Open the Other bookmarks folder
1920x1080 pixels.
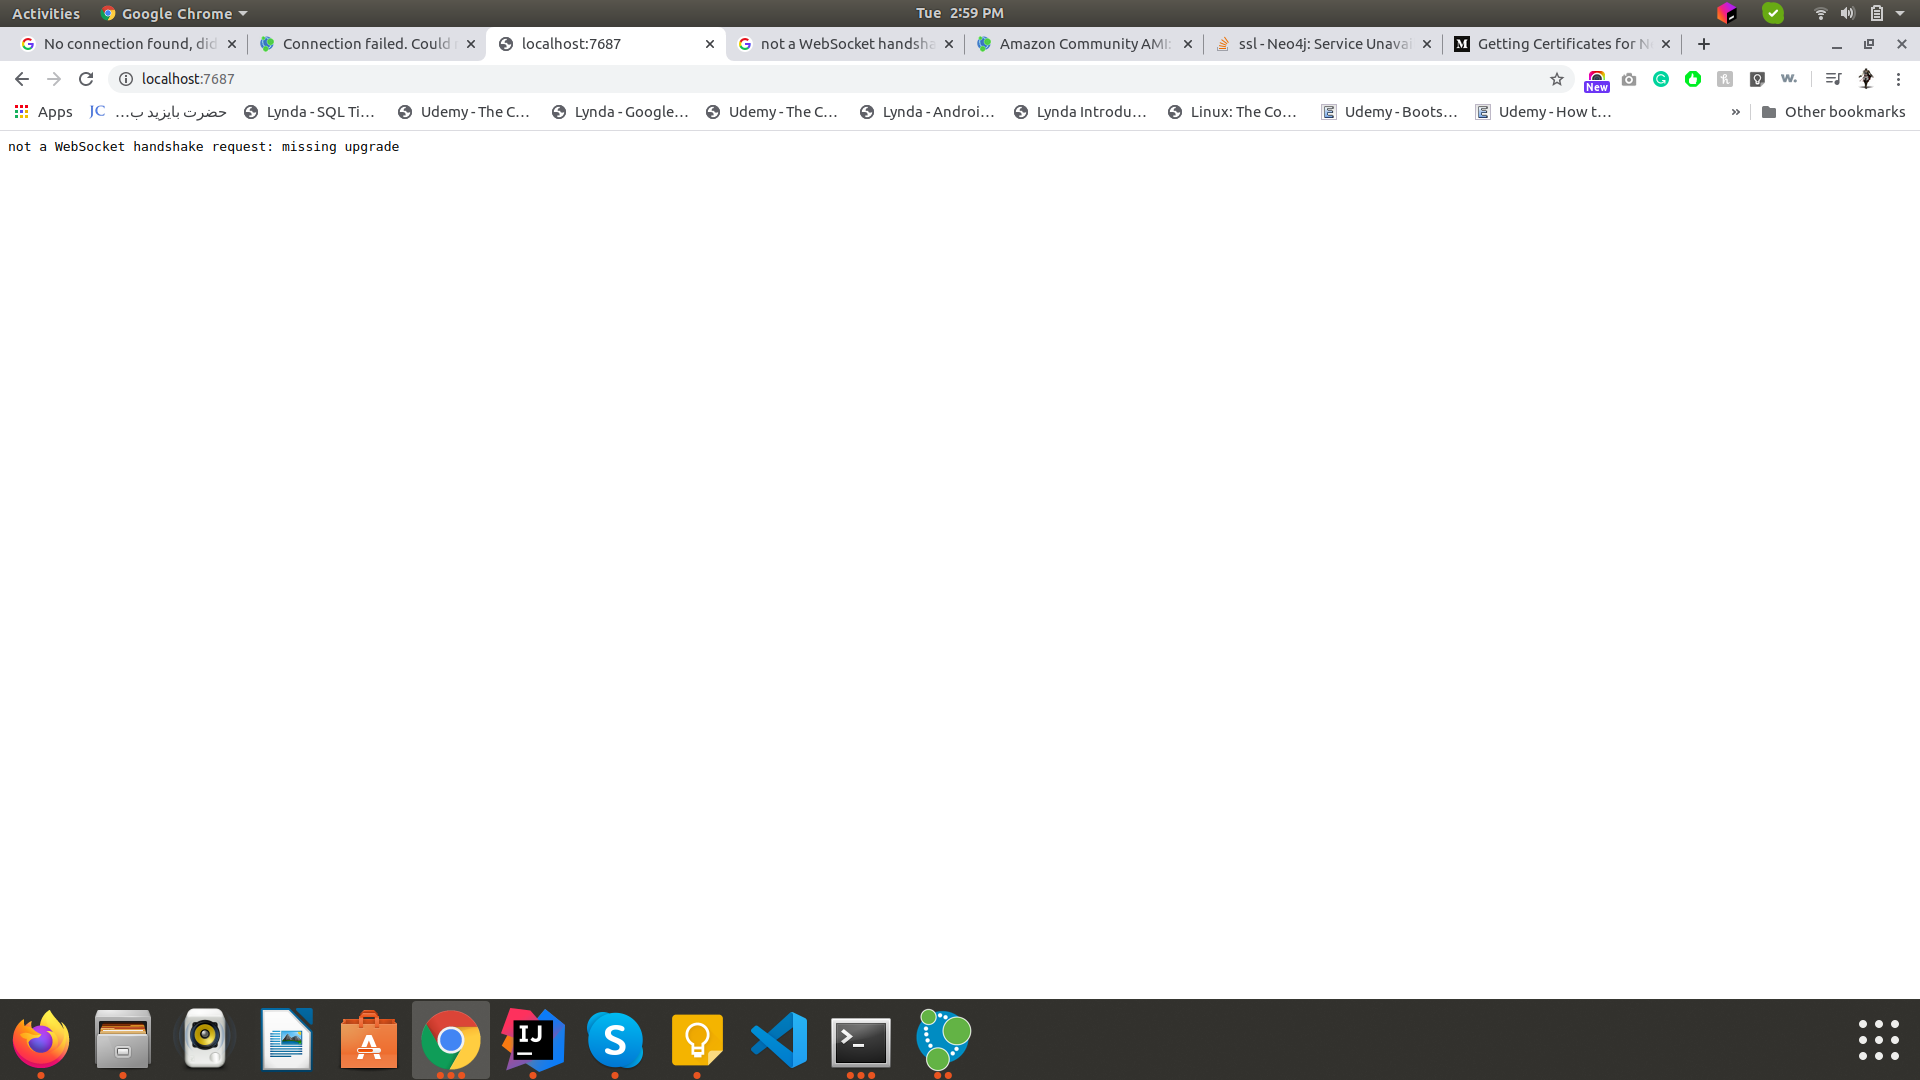point(1833,112)
